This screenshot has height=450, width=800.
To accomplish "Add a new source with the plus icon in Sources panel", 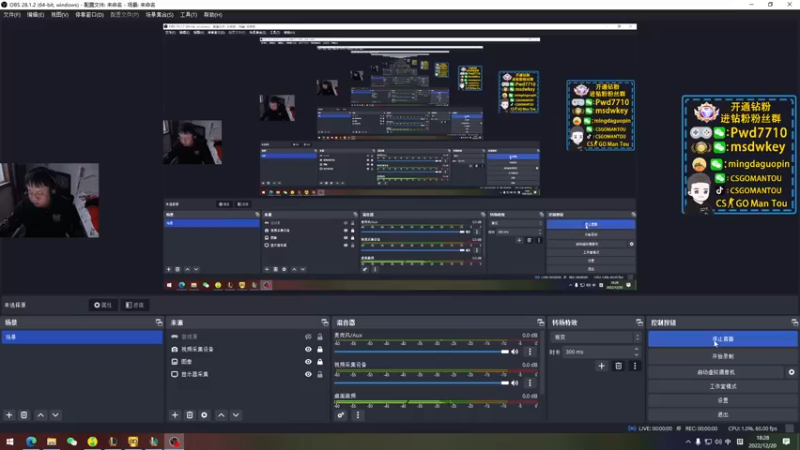I will [175, 415].
